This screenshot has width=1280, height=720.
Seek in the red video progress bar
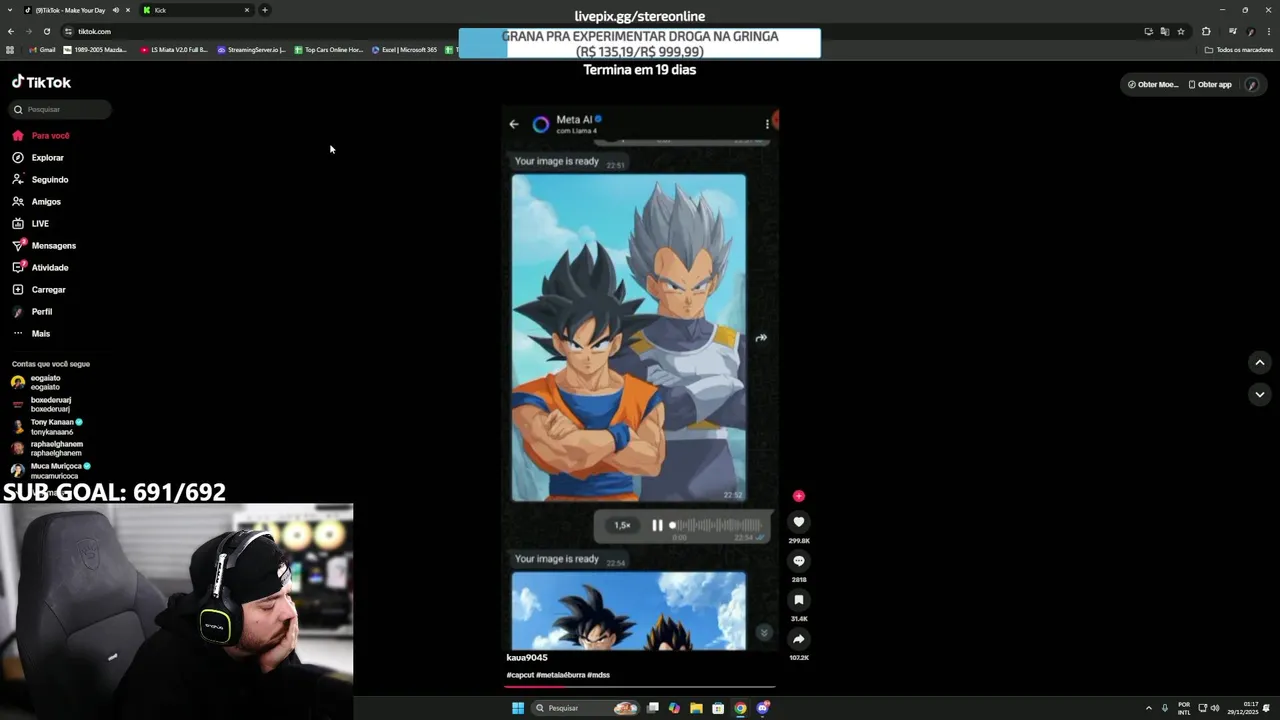point(640,687)
